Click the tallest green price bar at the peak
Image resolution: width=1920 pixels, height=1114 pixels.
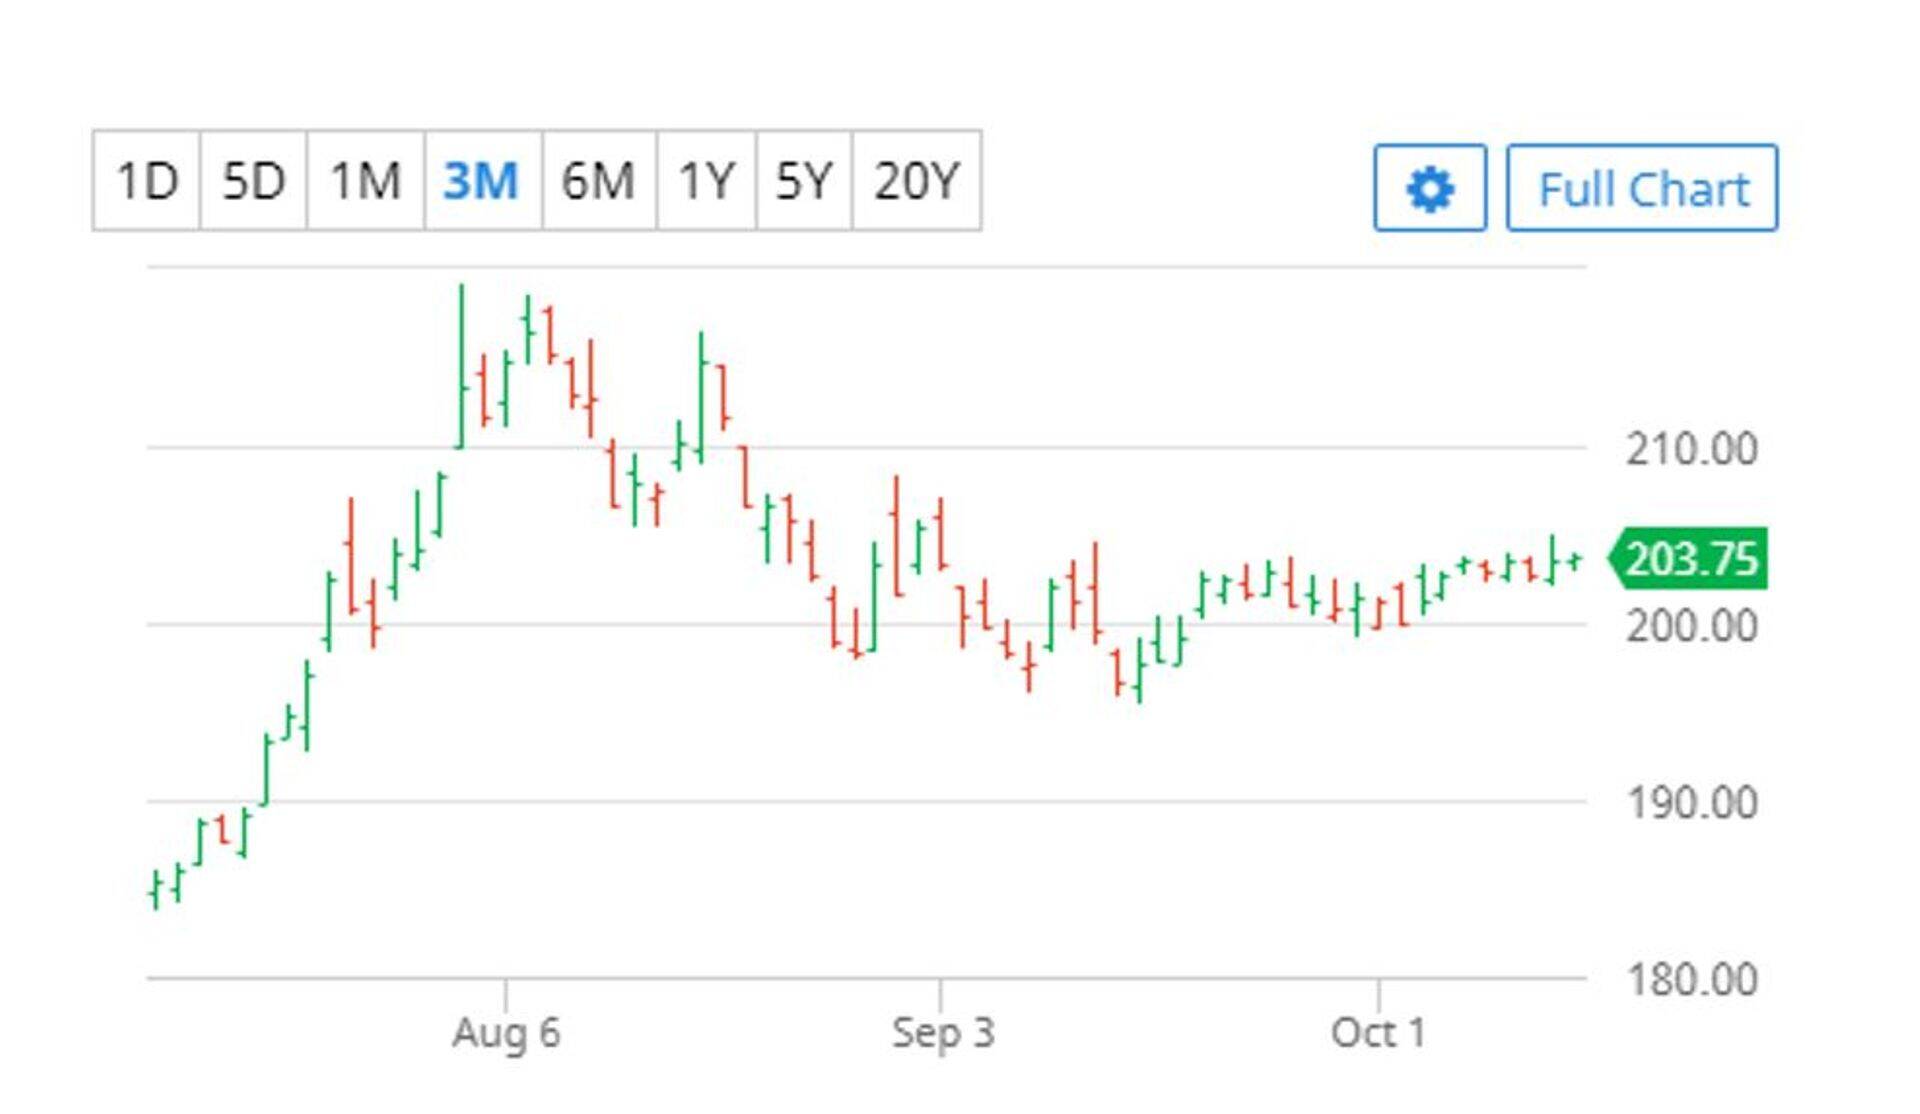click(461, 365)
